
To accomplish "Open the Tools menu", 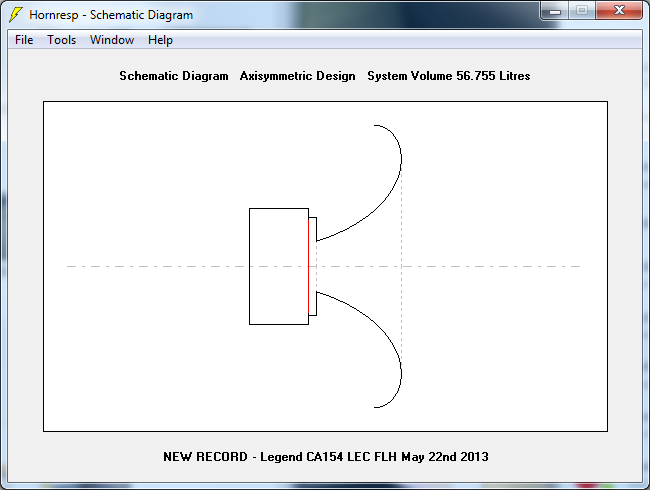I will tap(61, 40).
